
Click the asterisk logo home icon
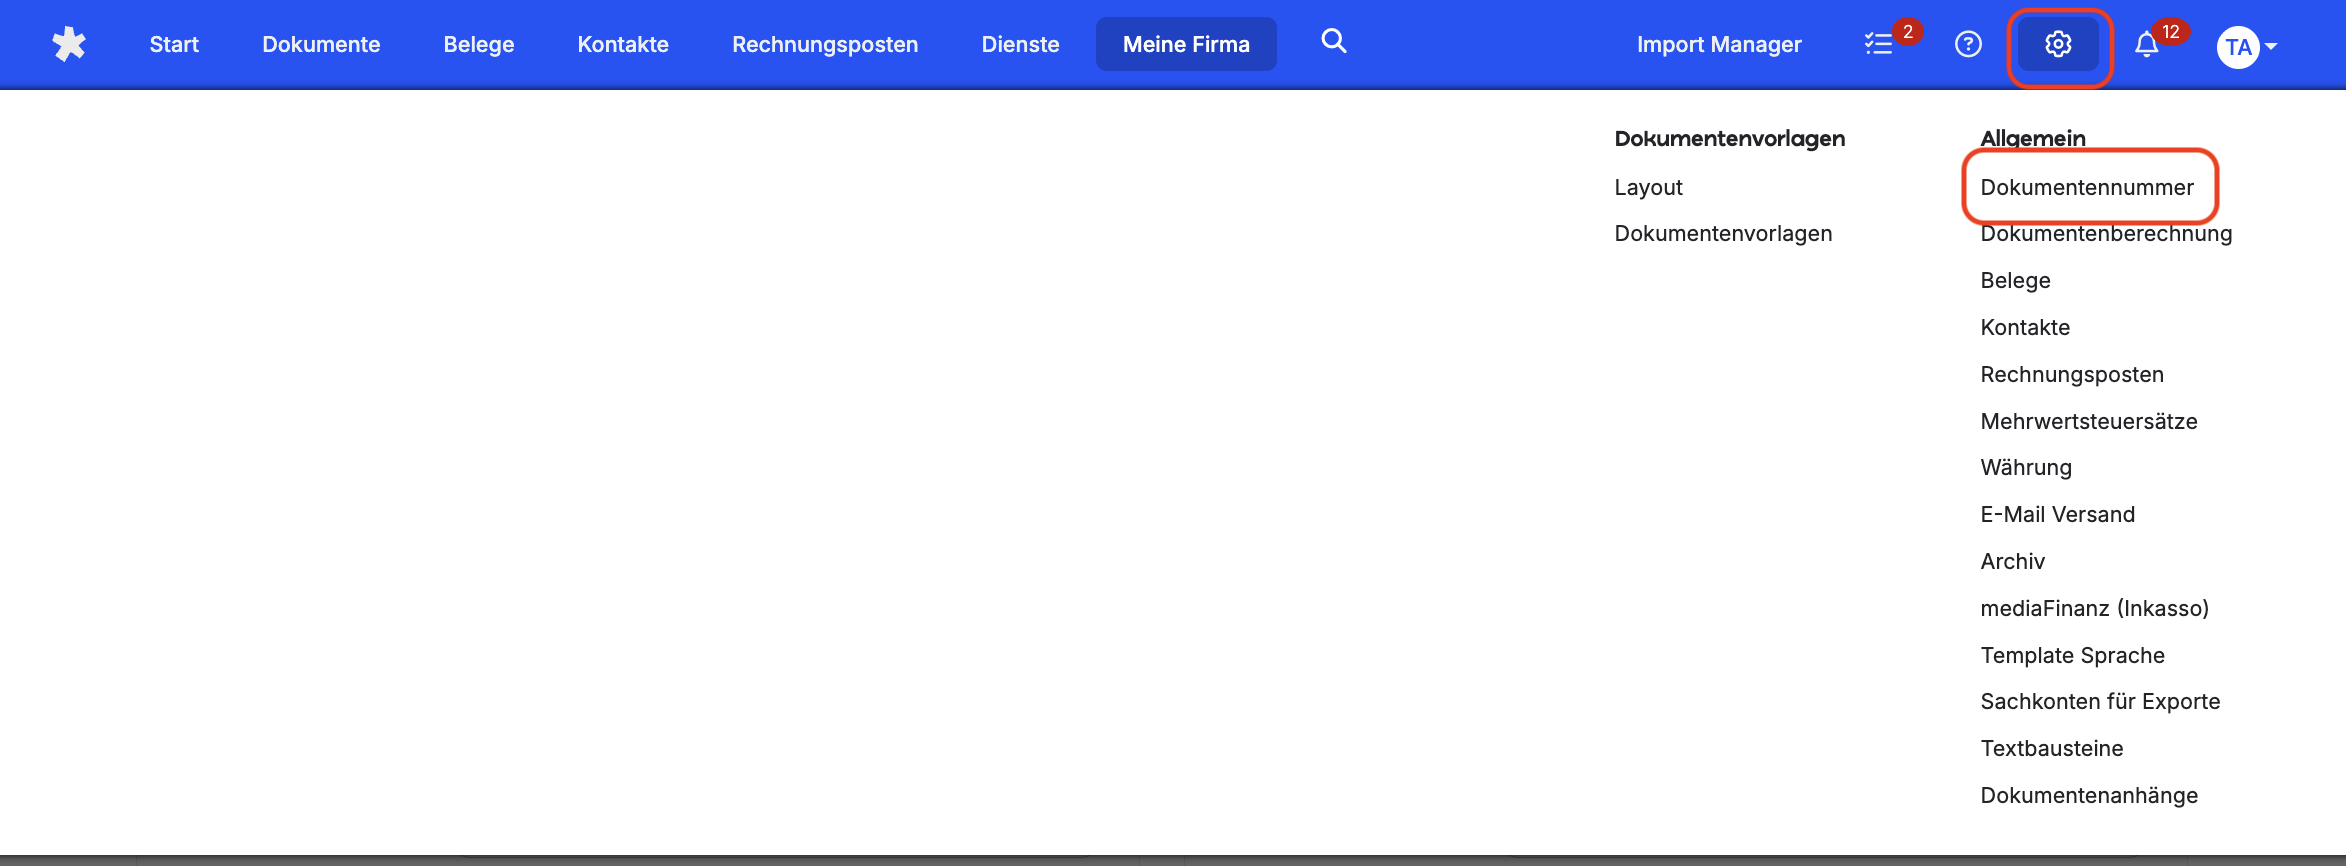[x=69, y=44]
